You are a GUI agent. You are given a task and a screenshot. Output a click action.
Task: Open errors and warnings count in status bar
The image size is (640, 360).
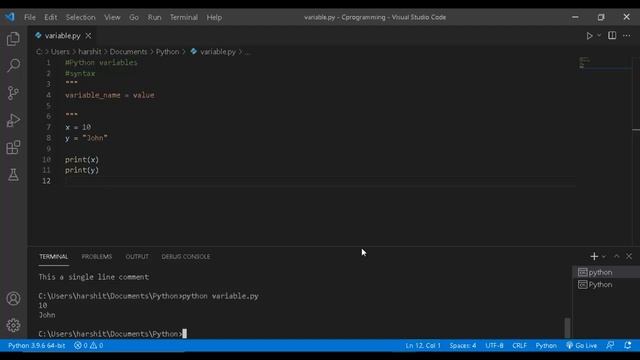[88, 346]
